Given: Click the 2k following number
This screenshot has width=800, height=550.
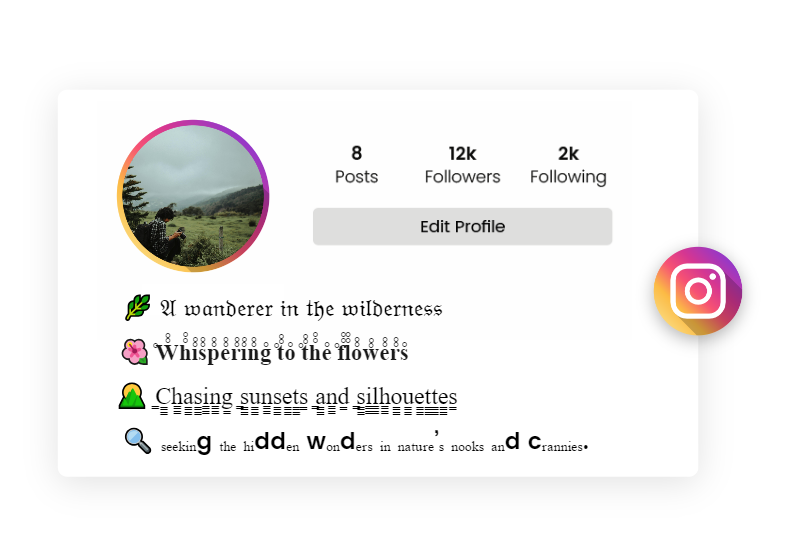Looking at the screenshot, I should 568,154.
